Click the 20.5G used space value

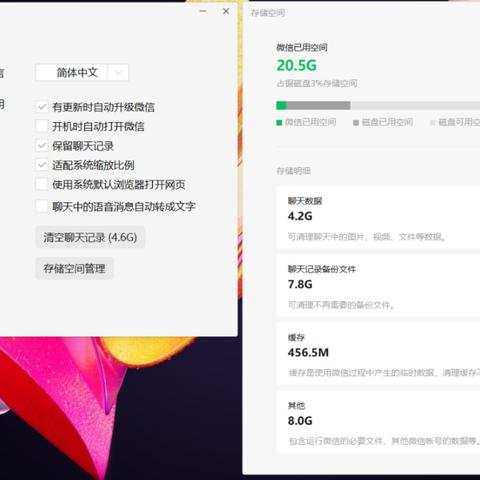click(296, 65)
